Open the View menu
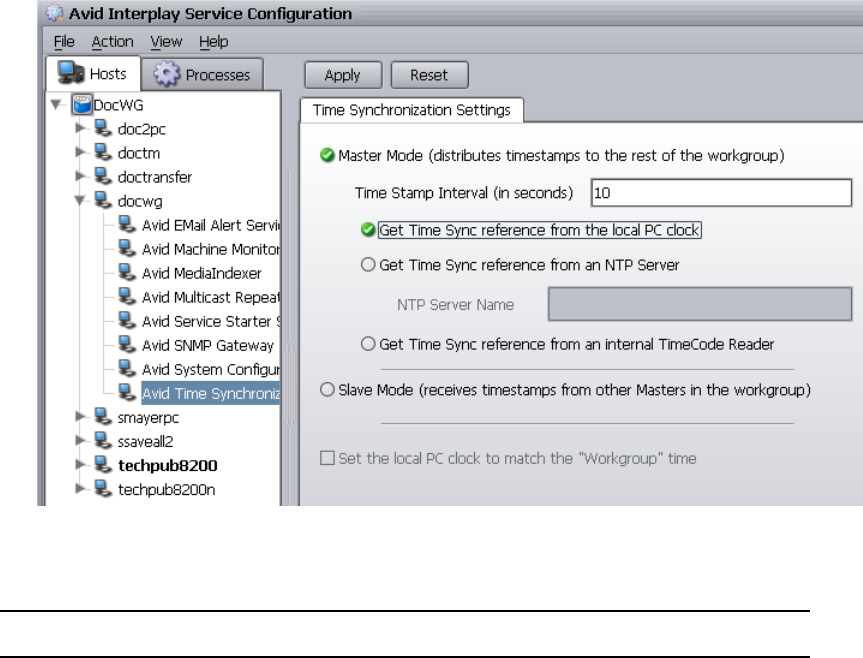Viewport: 863px width, 658px height. [x=166, y=42]
